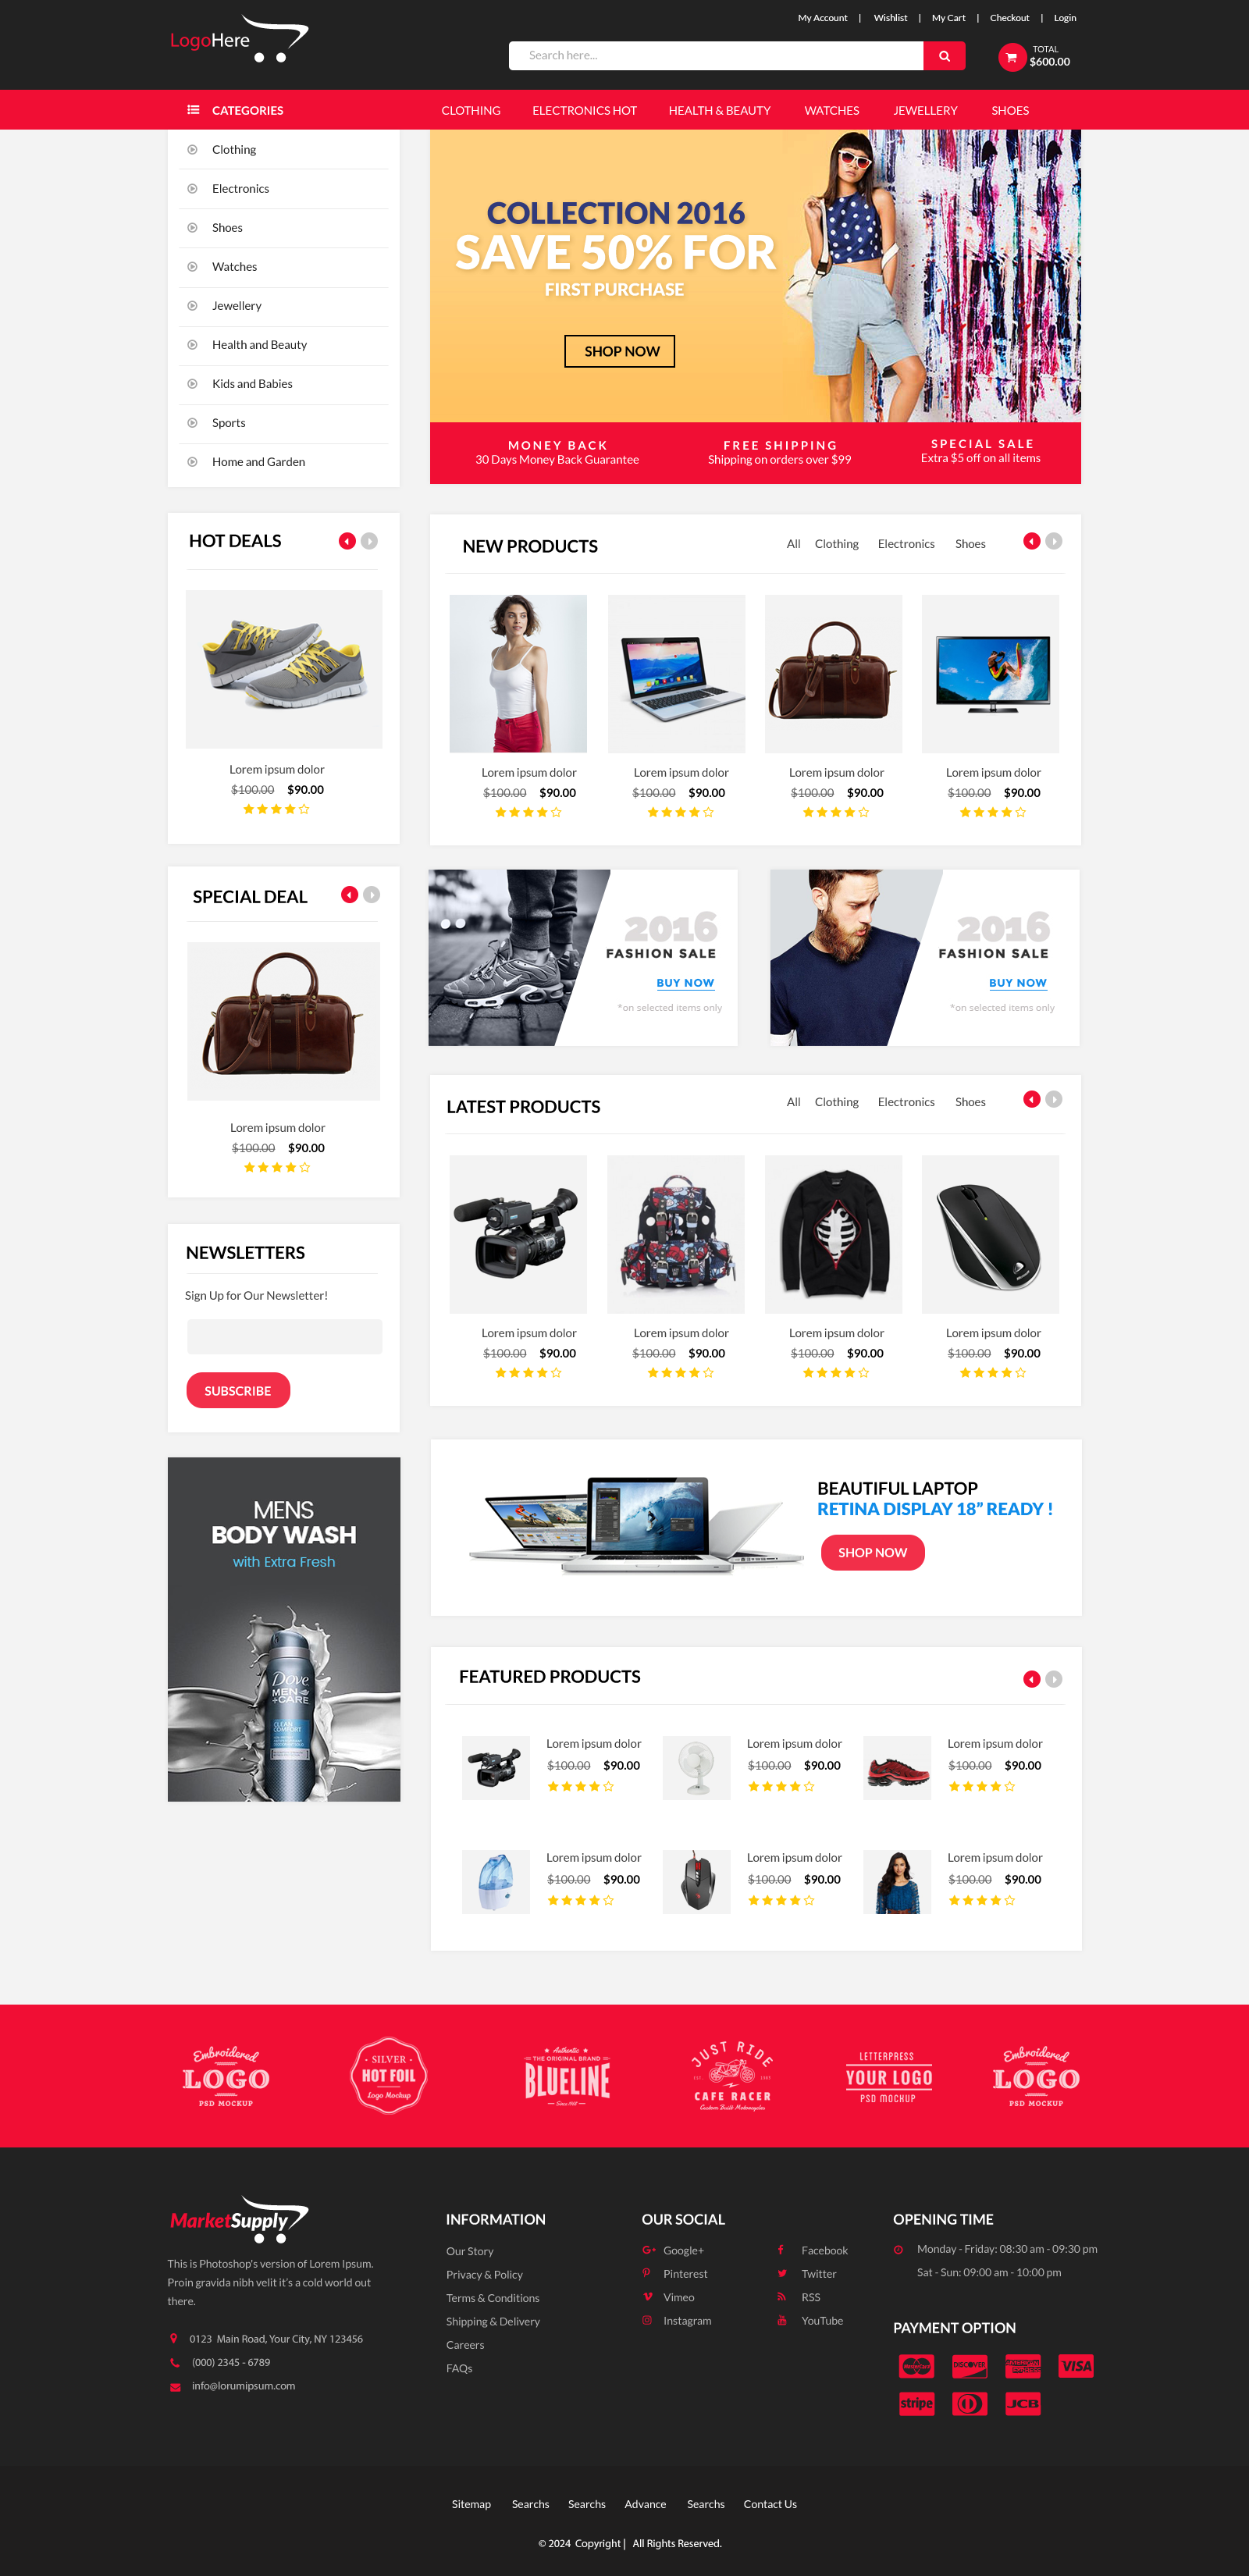Click the newsletter email input field

pyautogui.click(x=284, y=1337)
